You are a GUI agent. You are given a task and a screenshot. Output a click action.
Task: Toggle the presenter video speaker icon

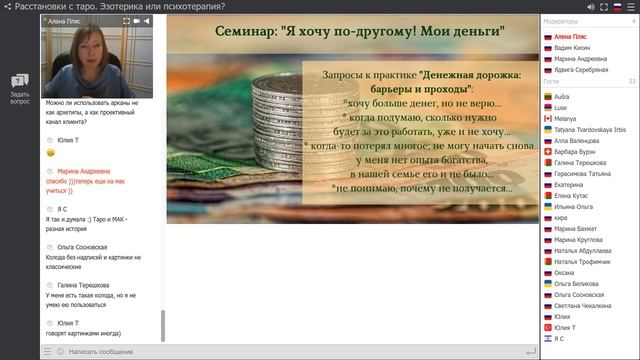pyautogui.click(x=147, y=21)
